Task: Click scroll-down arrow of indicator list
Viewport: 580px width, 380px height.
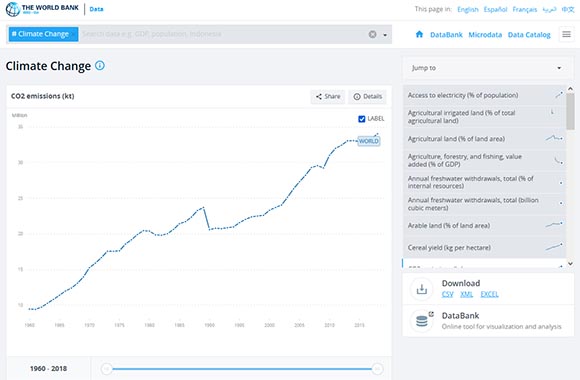Action: 570,263
